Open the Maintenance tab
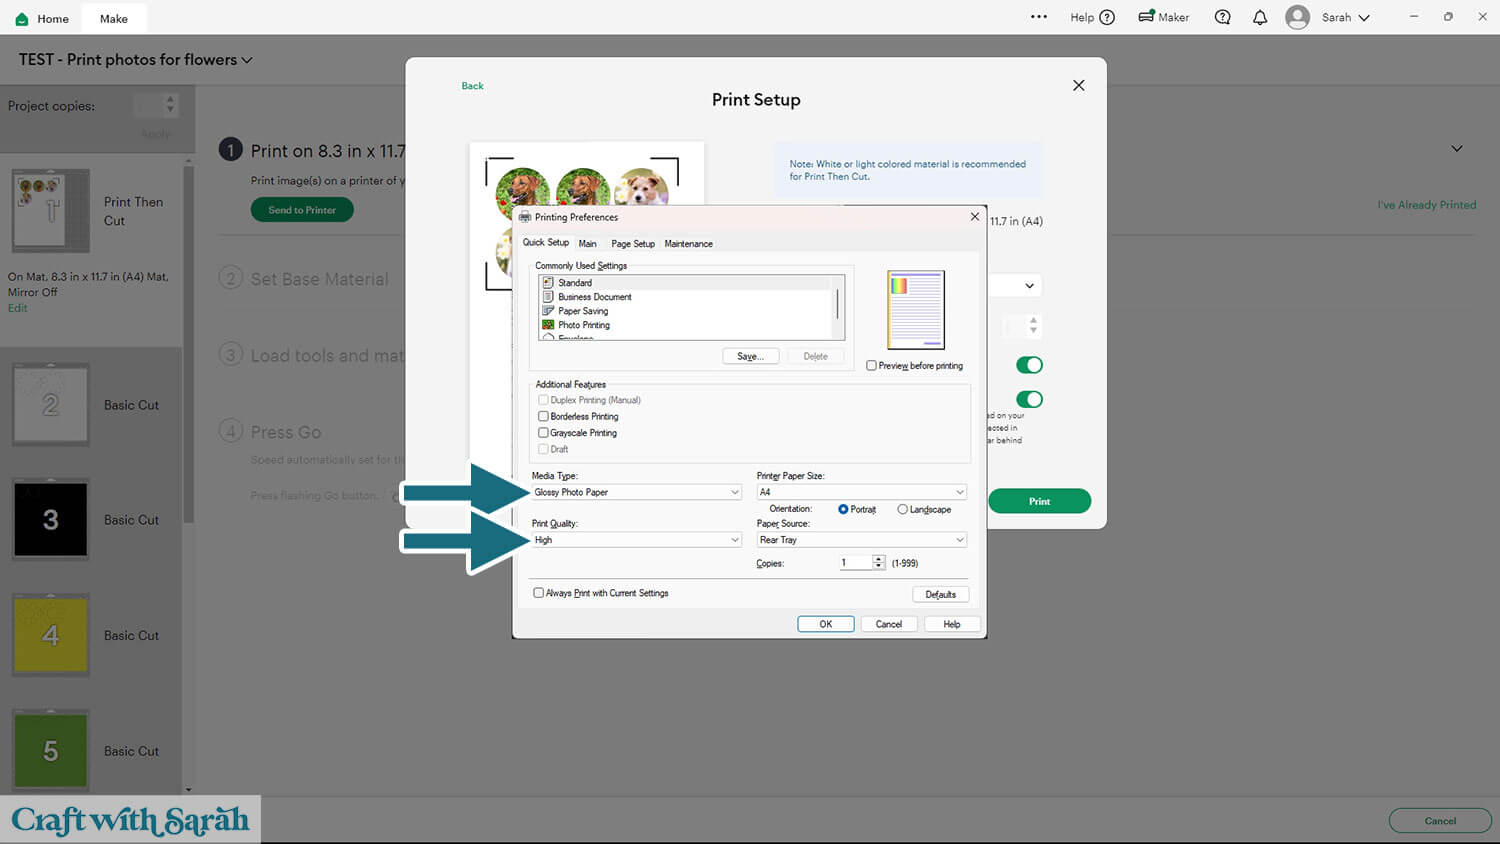This screenshot has width=1500, height=844. pos(689,244)
